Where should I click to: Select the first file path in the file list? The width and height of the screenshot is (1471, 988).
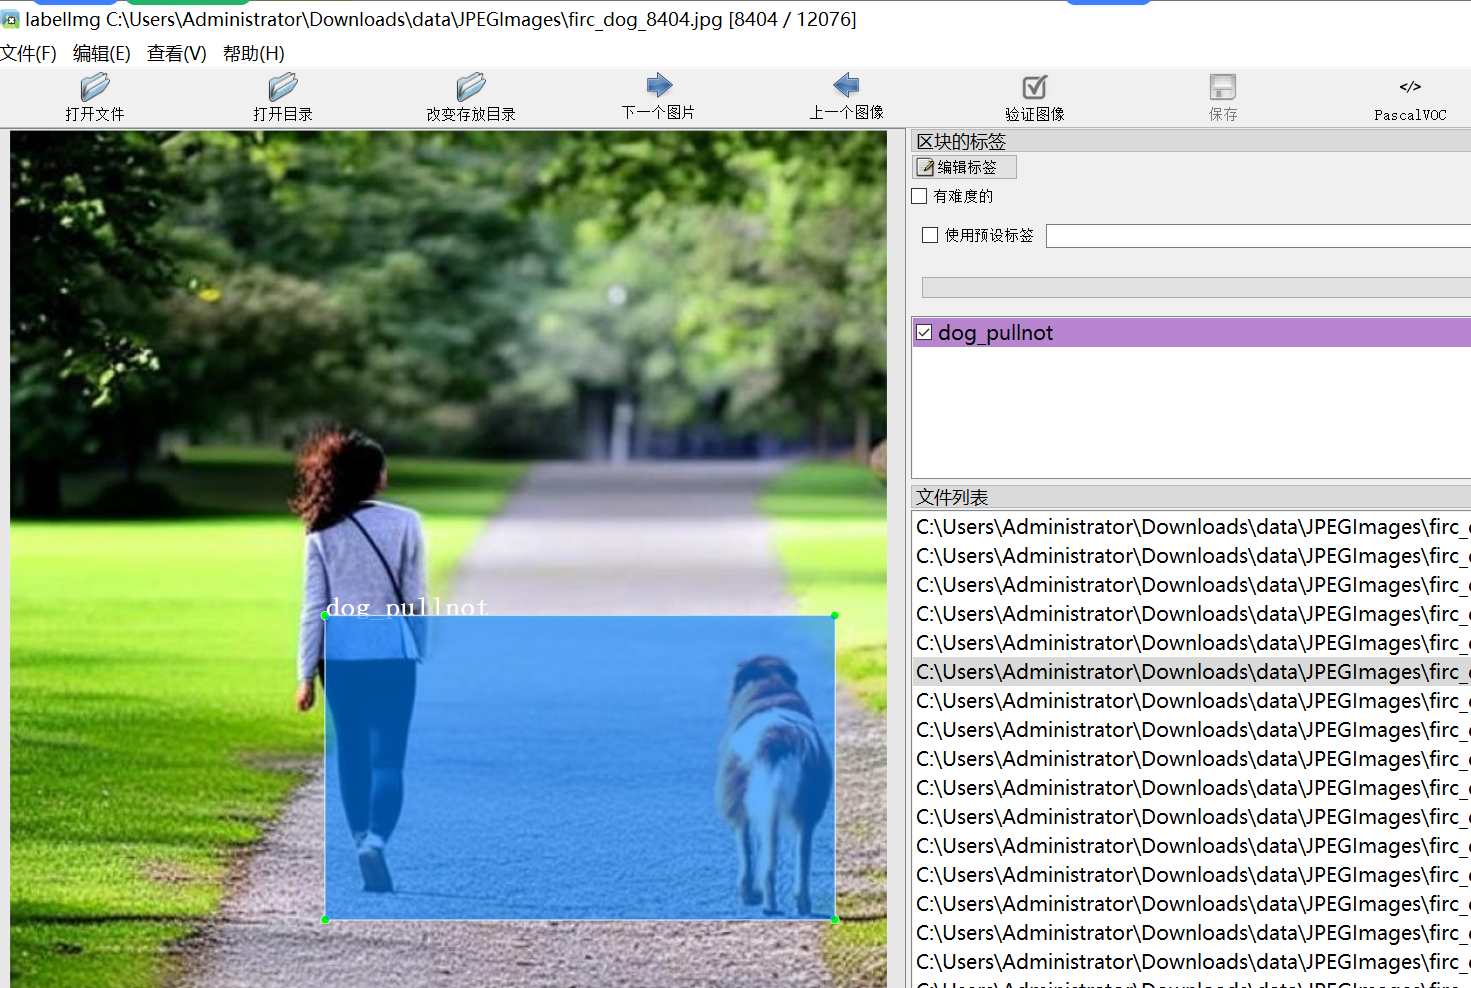[1192, 527]
